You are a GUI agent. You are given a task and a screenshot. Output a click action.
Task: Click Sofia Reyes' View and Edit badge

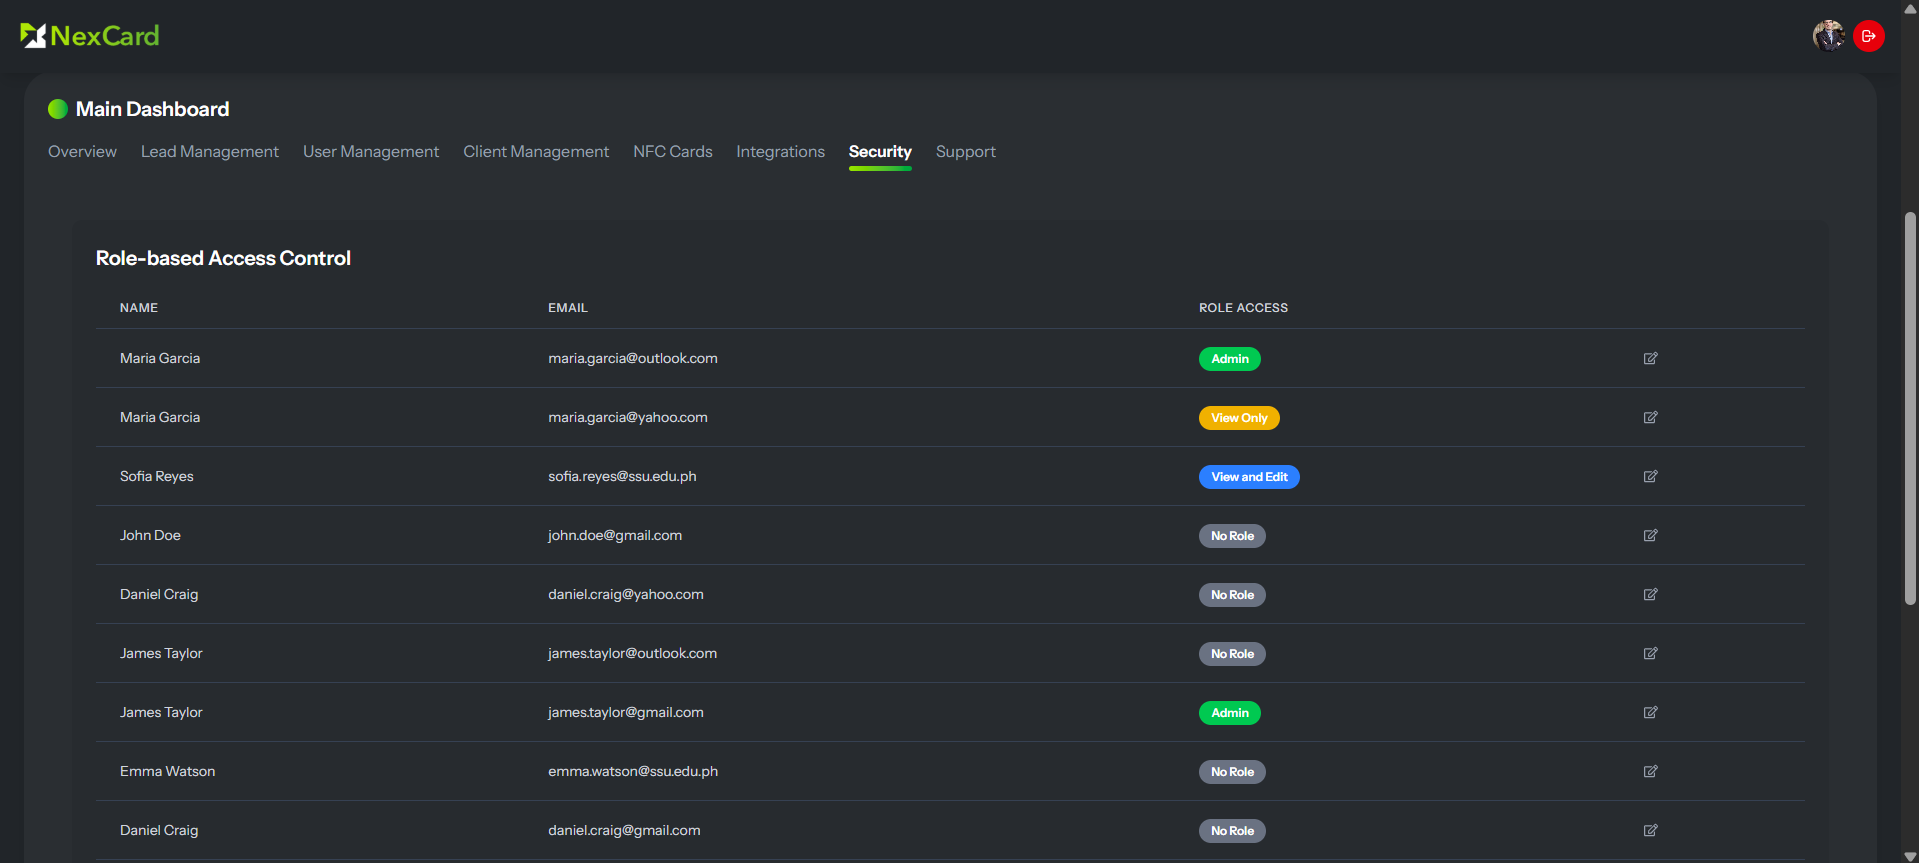(x=1248, y=477)
